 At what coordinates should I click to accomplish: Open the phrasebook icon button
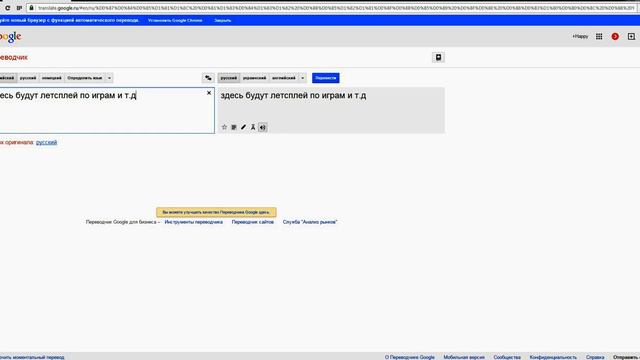[x=438, y=57]
